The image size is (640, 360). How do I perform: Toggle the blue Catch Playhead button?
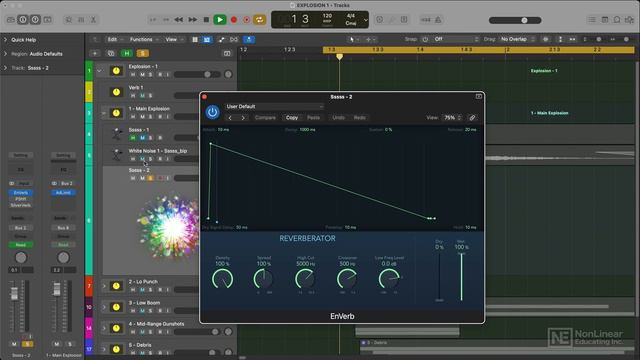(249, 40)
